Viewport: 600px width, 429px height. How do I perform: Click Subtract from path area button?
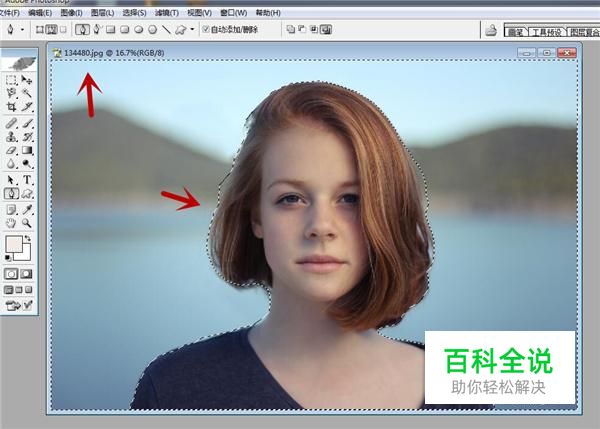point(302,29)
